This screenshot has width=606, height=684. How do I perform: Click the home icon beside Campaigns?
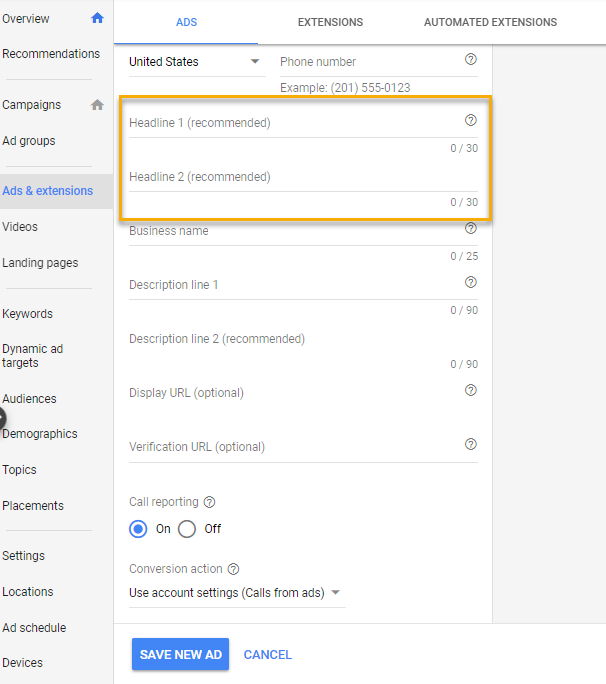(x=97, y=105)
